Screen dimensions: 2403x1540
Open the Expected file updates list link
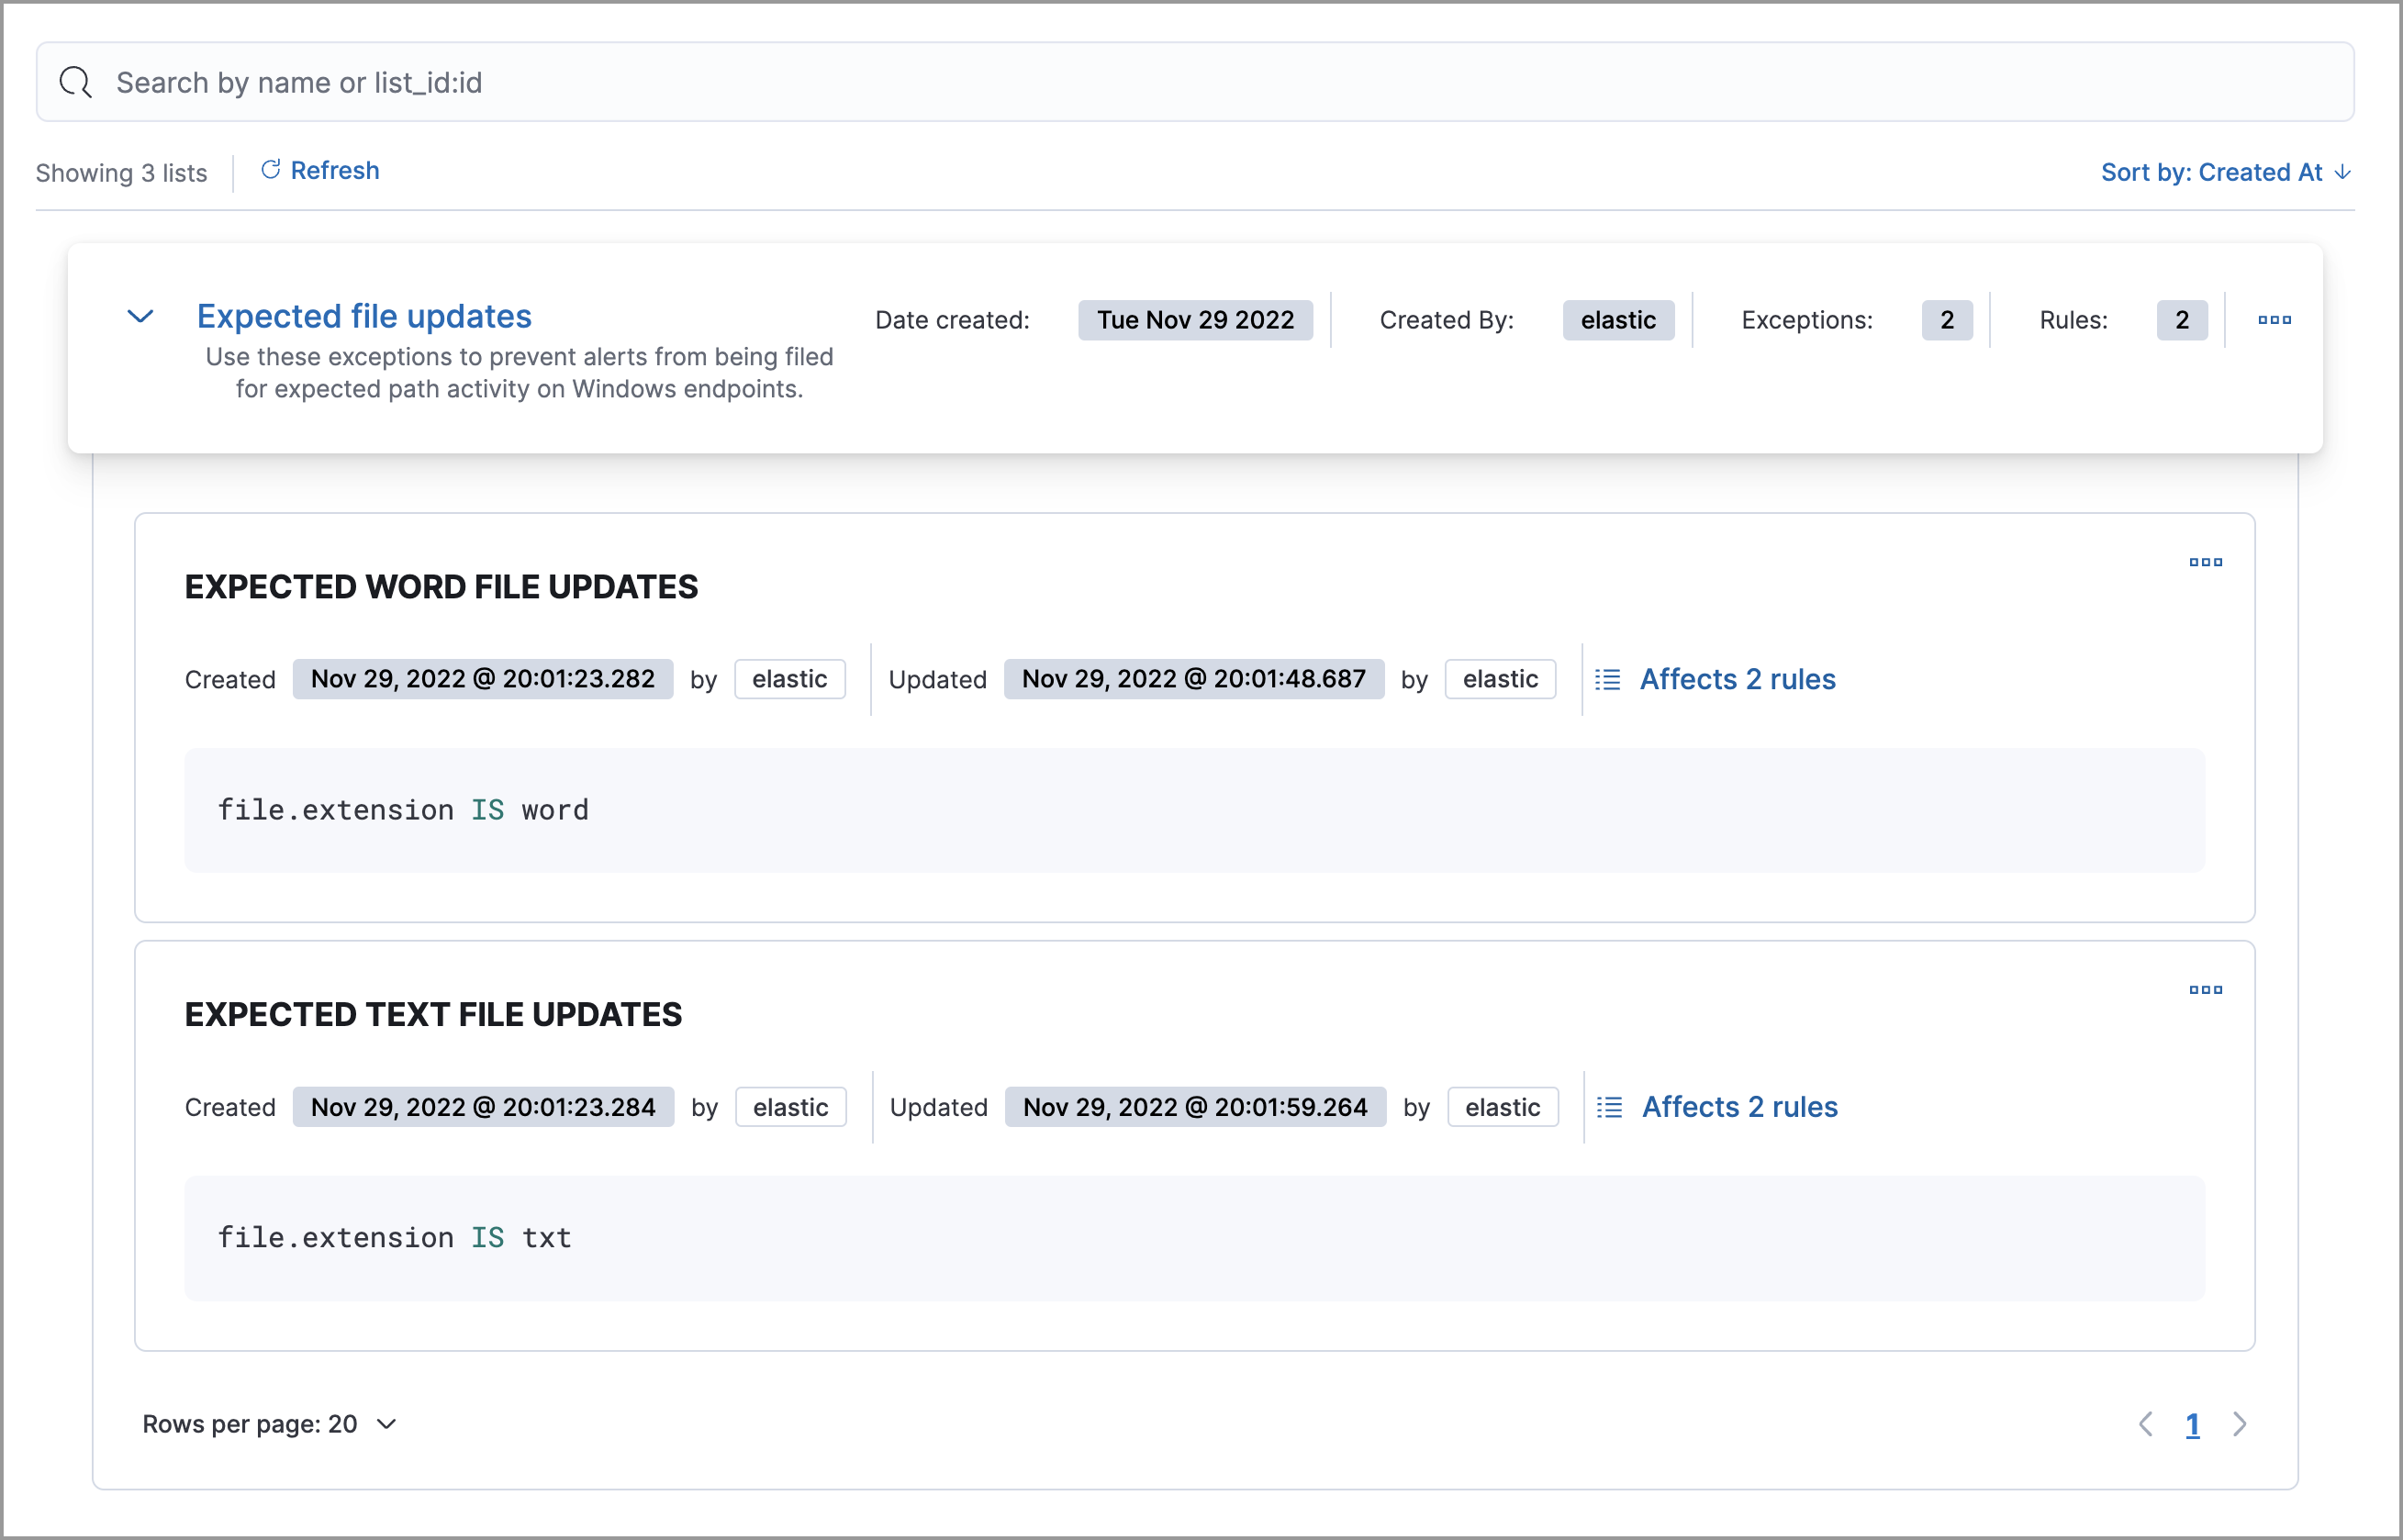(x=364, y=316)
